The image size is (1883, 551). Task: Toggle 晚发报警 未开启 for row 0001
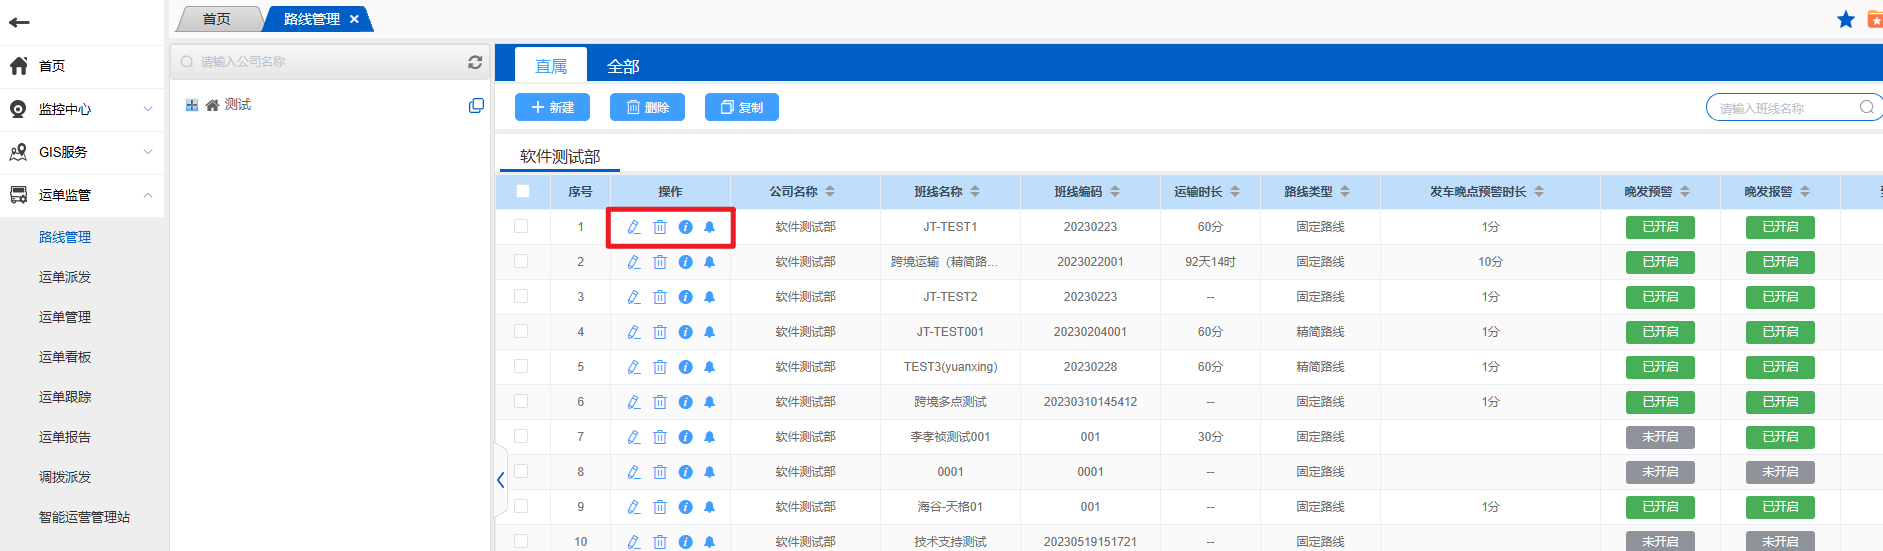tap(1780, 472)
